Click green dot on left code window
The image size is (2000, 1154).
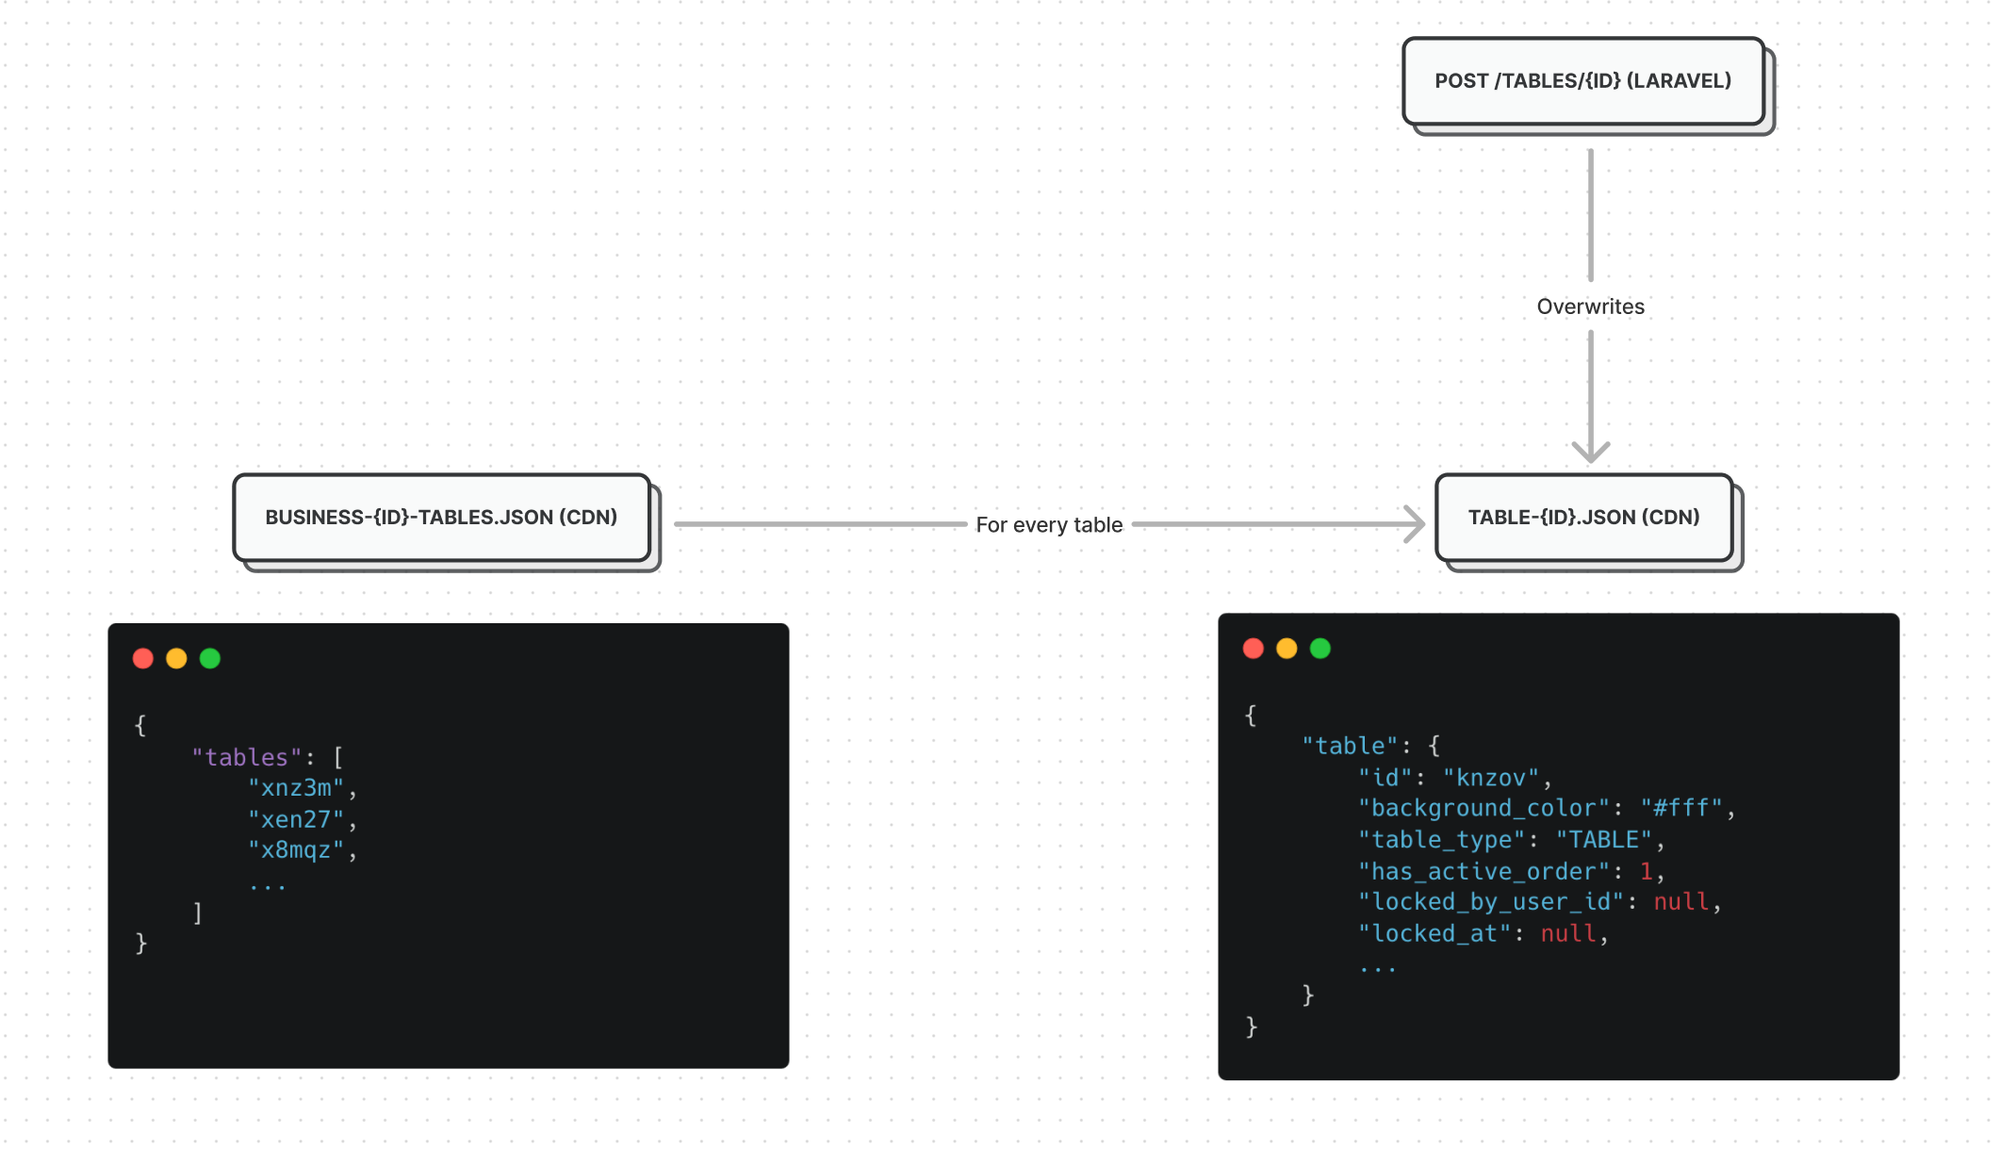[x=210, y=658]
